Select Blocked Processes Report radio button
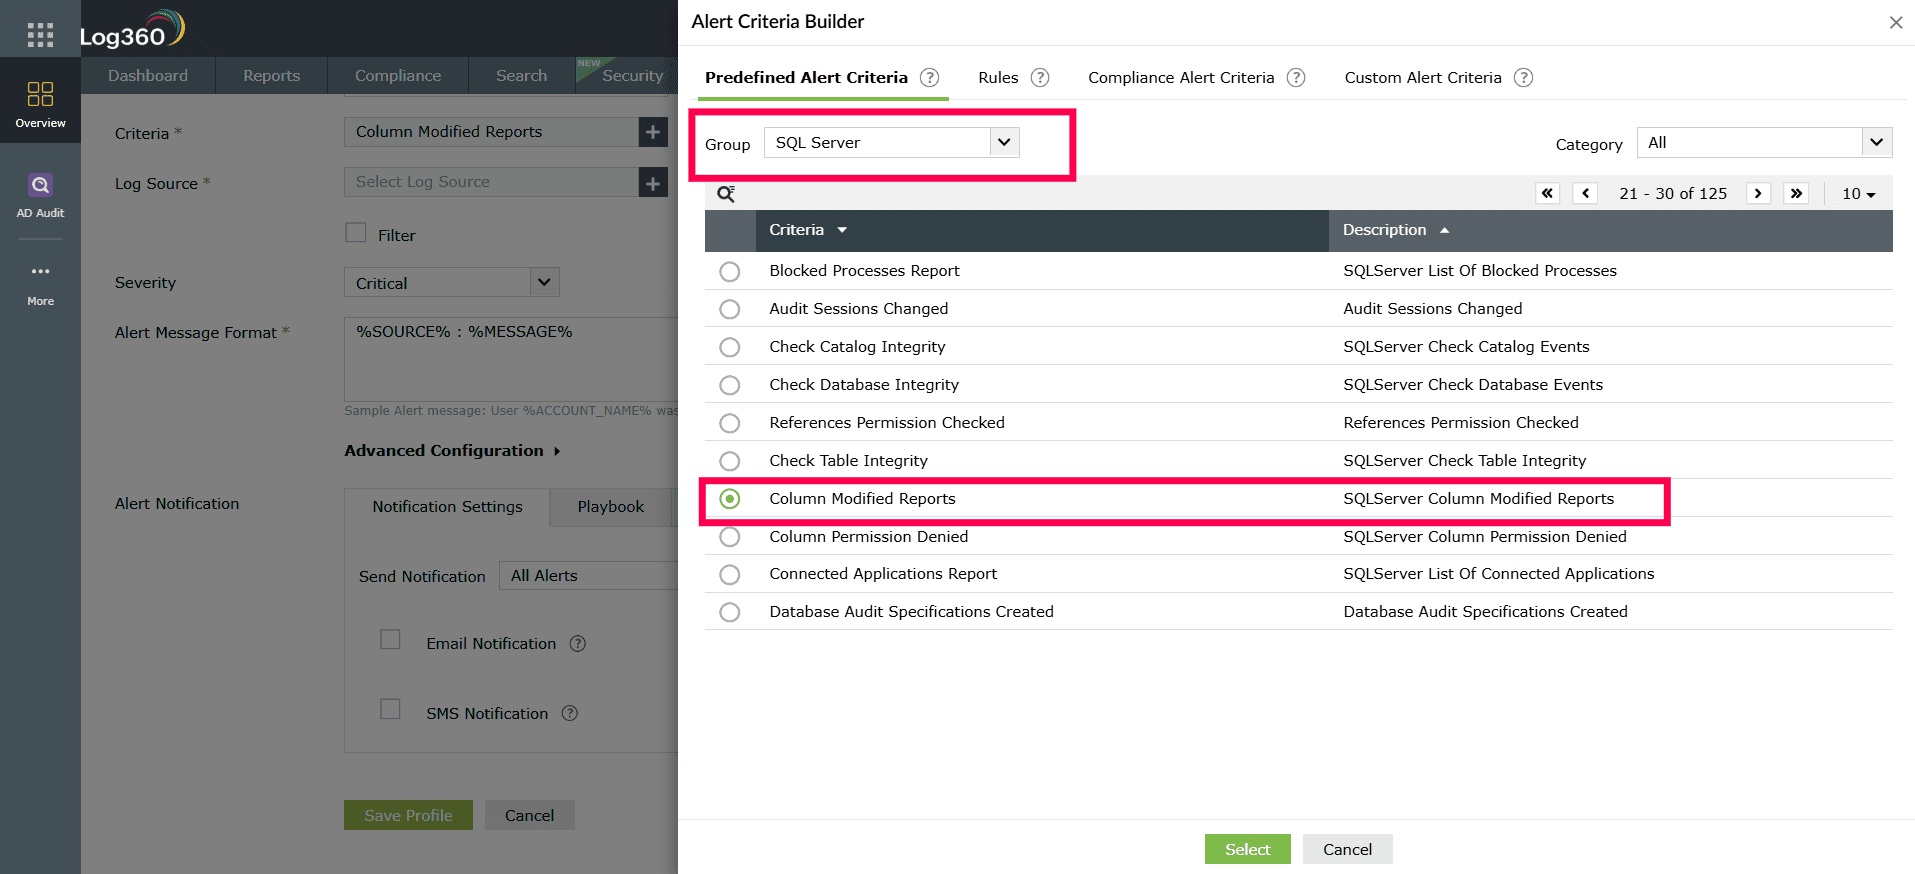Image resolution: width=1915 pixels, height=874 pixels. pyautogui.click(x=730, y=271)
